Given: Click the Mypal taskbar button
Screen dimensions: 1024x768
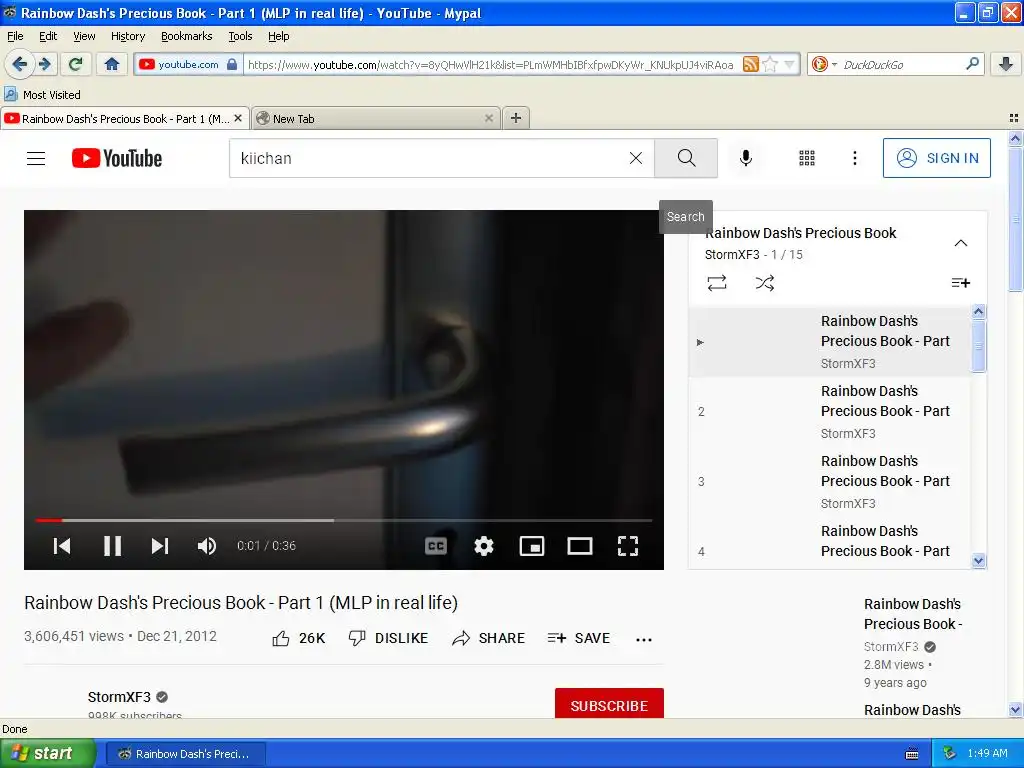Looking at the screenshot, I should (x=185, y=754).
